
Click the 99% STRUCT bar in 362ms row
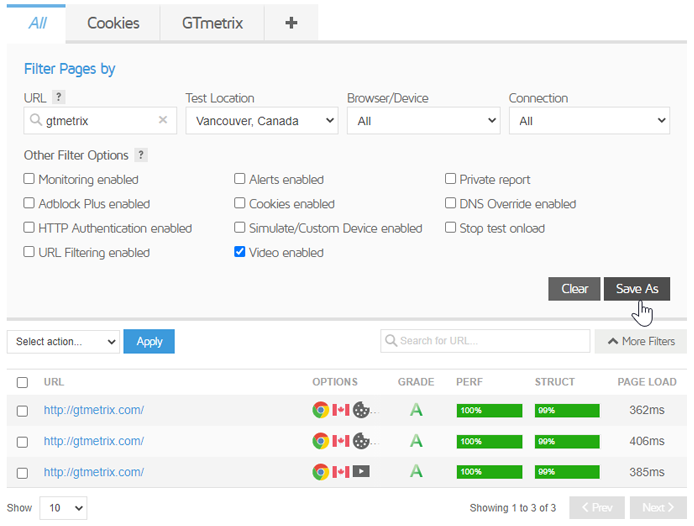[567, 410]
